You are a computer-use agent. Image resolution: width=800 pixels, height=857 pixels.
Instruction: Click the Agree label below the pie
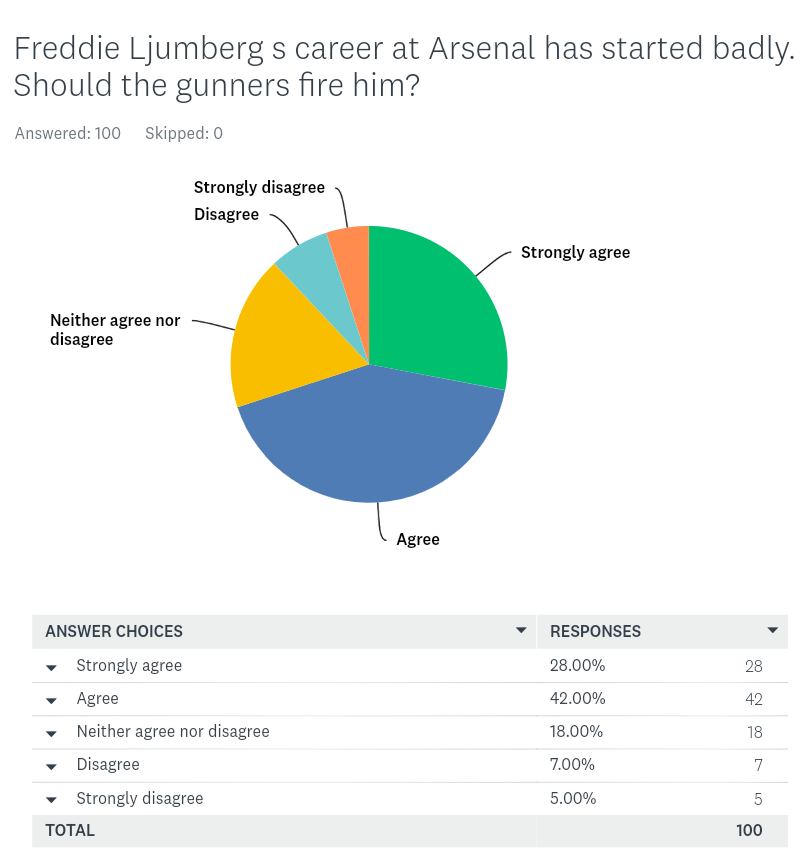(418, 539)
